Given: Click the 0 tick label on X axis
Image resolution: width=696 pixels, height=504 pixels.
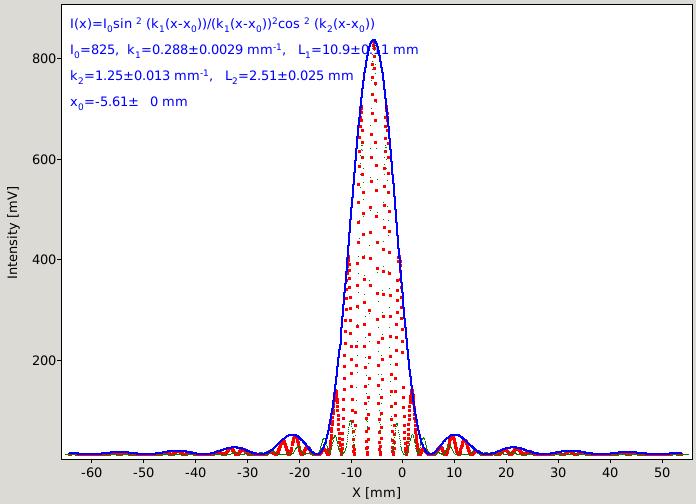Looking at the screenshot, I should tap(403, 472).
